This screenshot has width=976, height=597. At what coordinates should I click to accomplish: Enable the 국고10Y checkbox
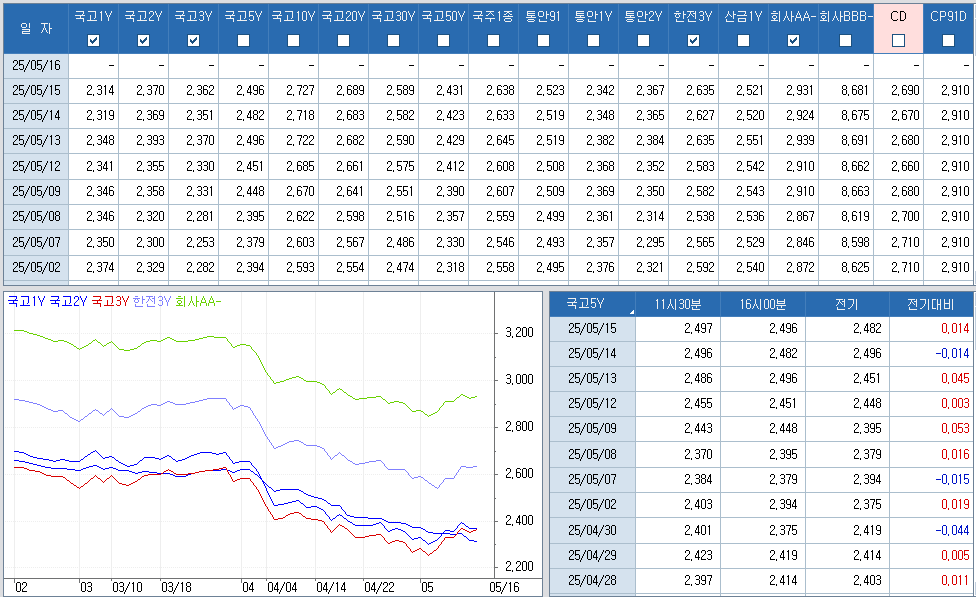tap(293, 41)
